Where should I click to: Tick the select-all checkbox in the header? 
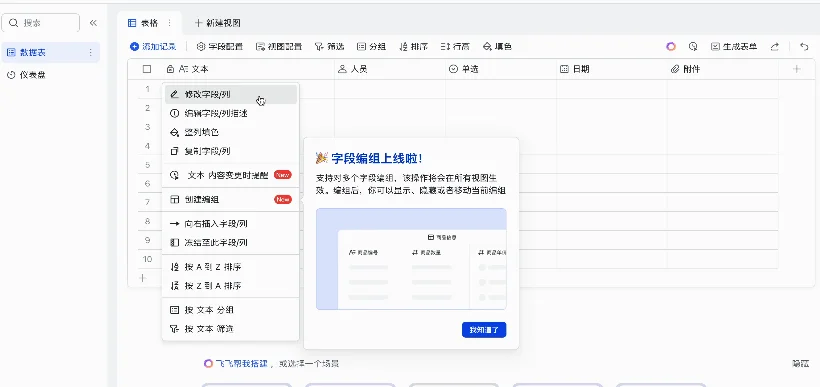(147, 69)
